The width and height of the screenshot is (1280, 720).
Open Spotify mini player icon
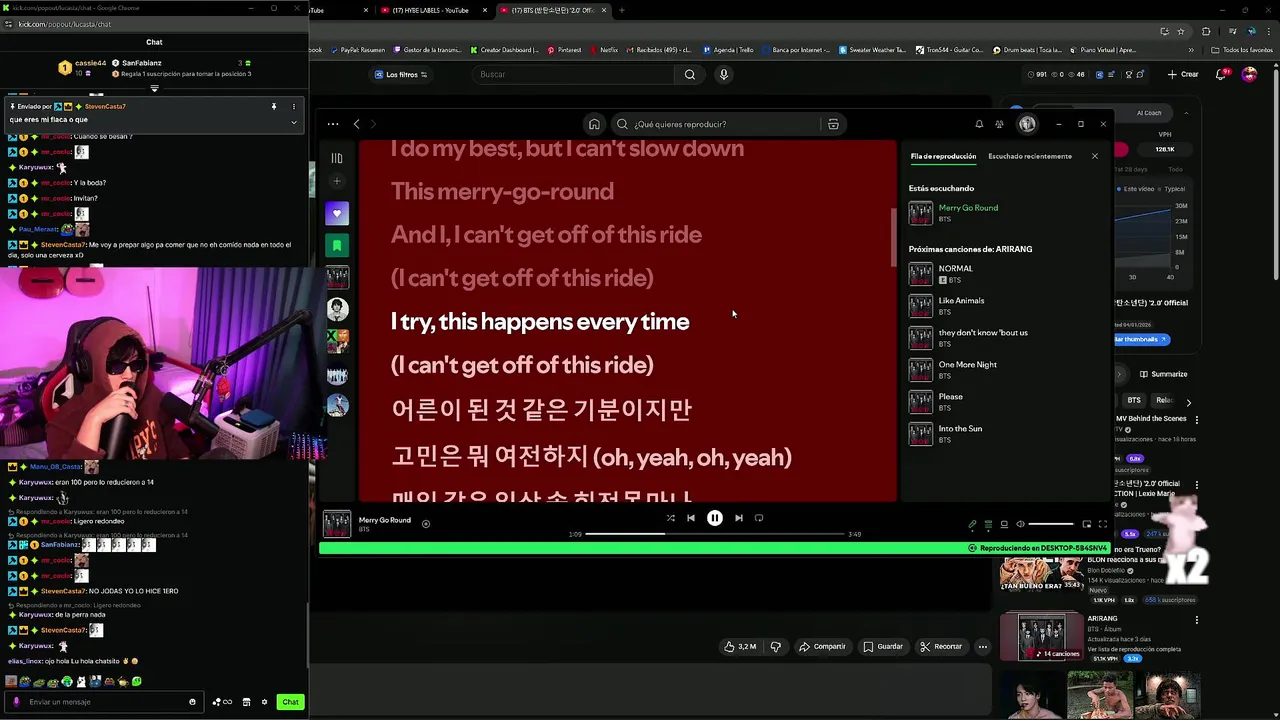click(x=1087, y=524)
